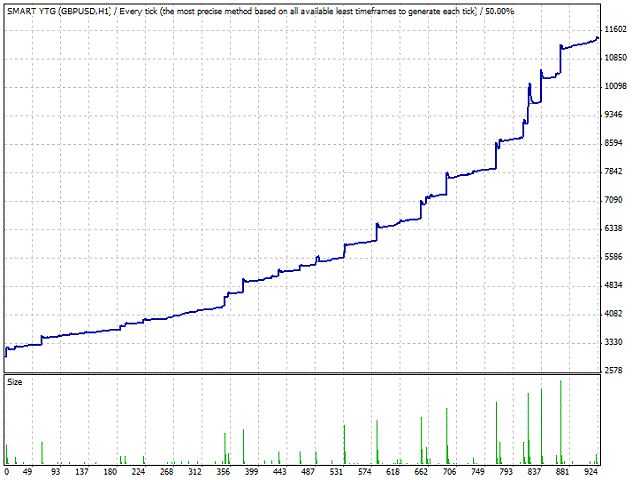Click the 662 trade number label
The image size is (640, 480).
point(421,472)
